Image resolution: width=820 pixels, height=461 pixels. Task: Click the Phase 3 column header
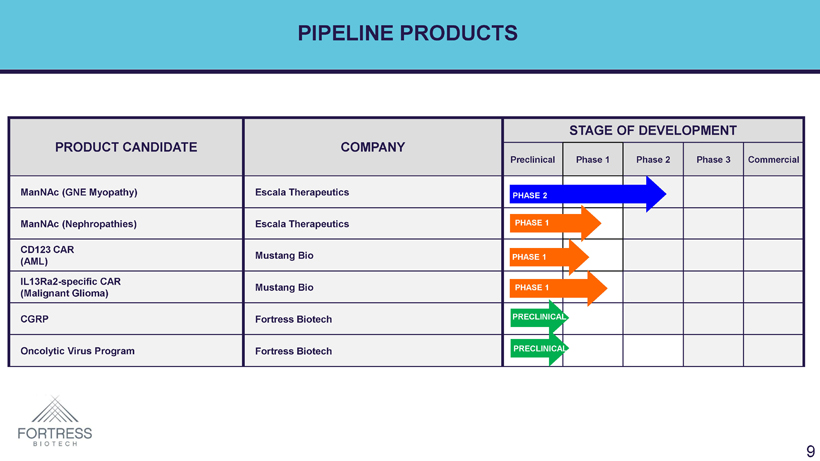pos(713,160)
